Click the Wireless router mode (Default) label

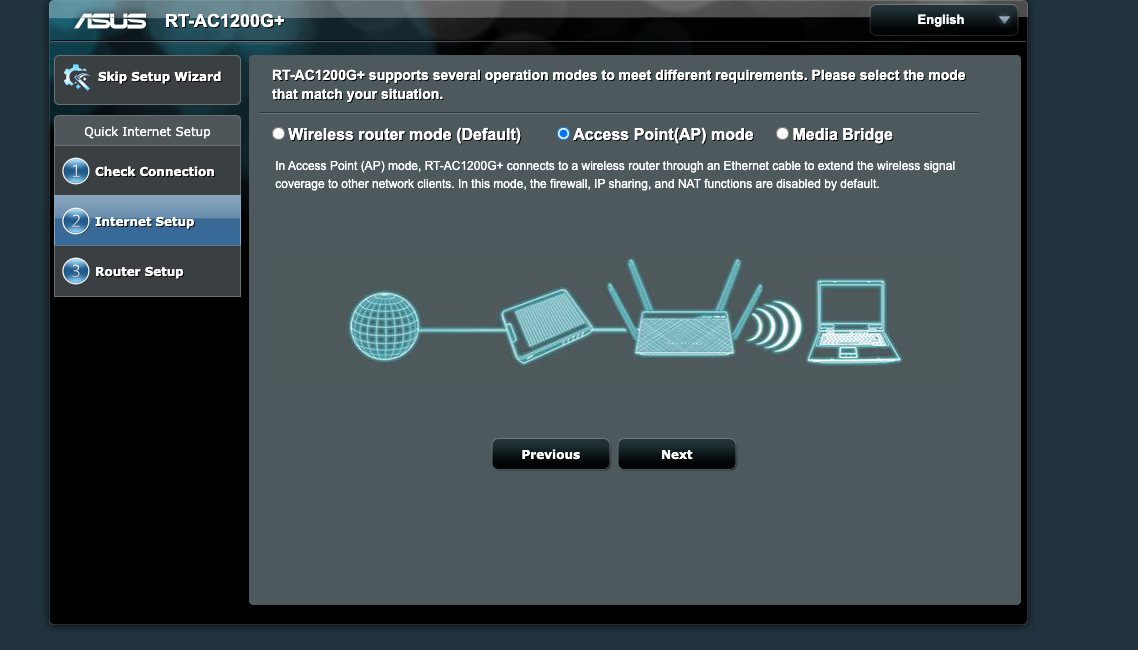pyautogui.click(x=404, y=134)
